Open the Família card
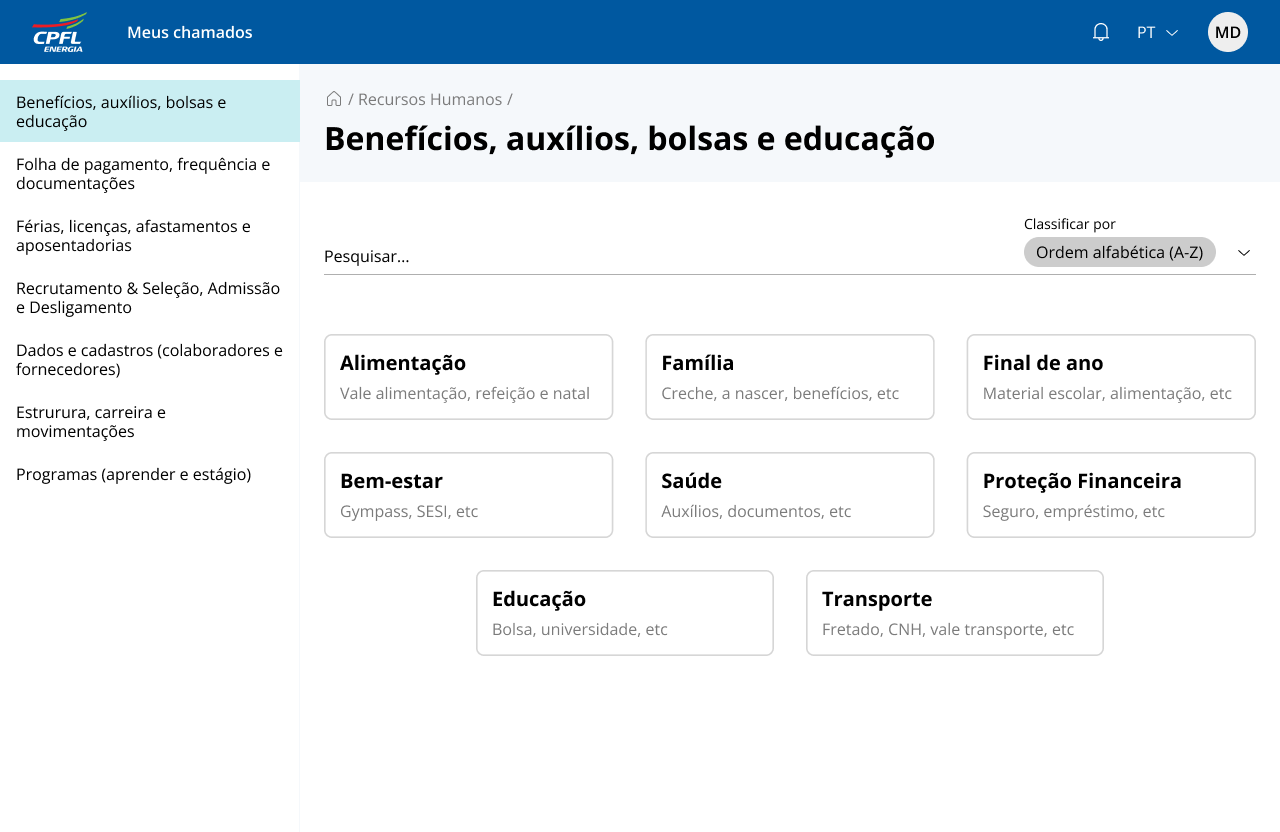Image resolution: width=1280 pixels, height=832 pixels. (790, 377)
